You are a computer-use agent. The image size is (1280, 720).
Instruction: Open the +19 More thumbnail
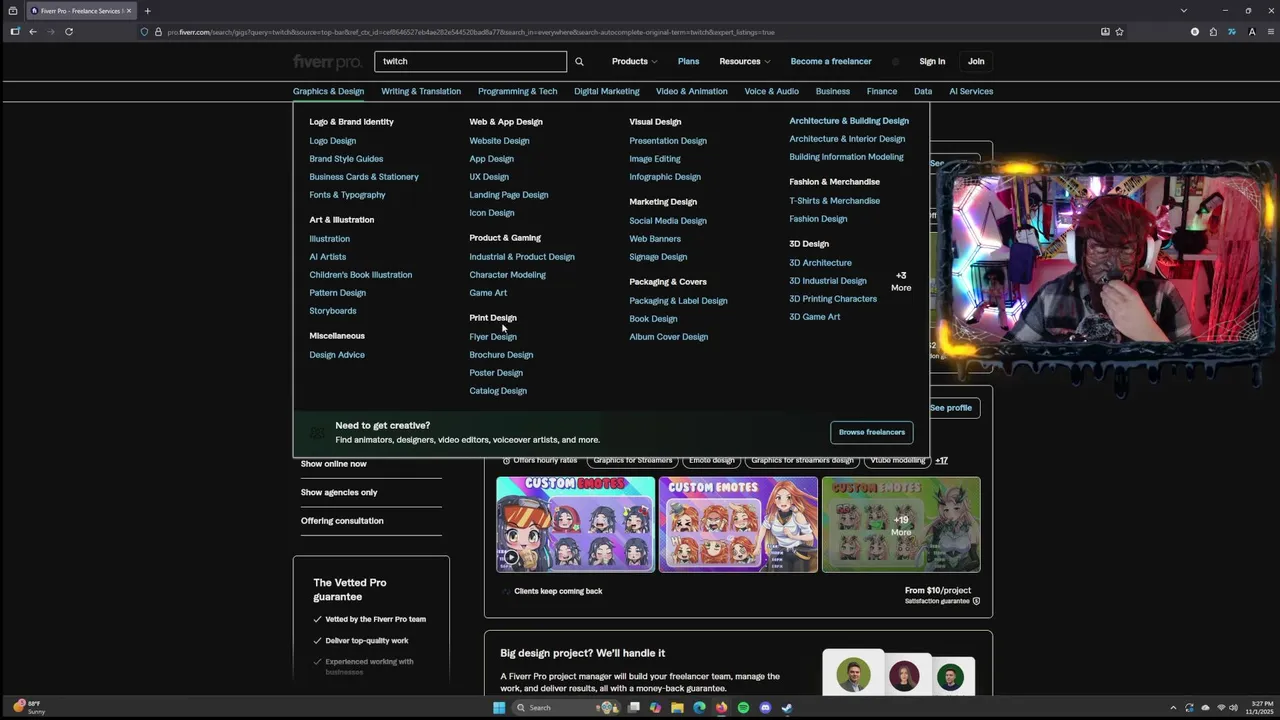(901, 525)
